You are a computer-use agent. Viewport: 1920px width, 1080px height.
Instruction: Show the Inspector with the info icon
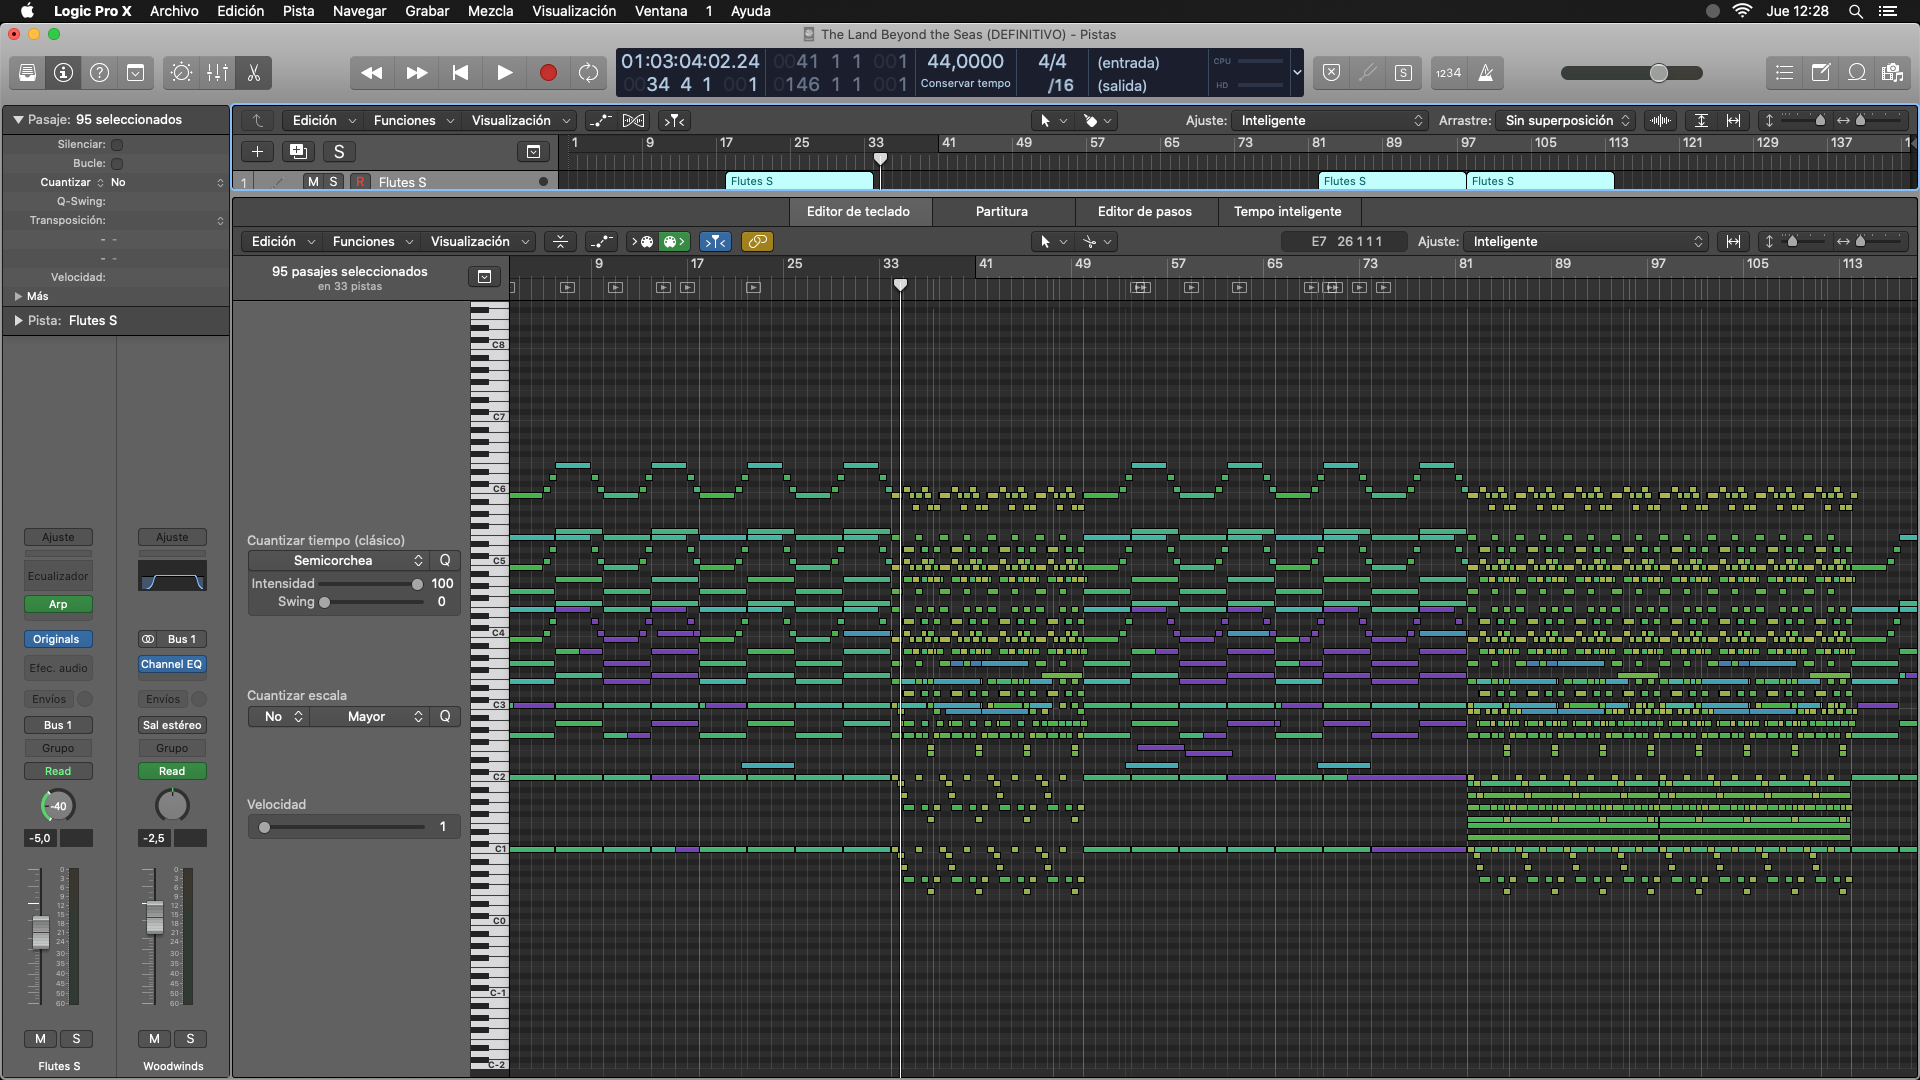pyautogui.click(x=64, y=73)
